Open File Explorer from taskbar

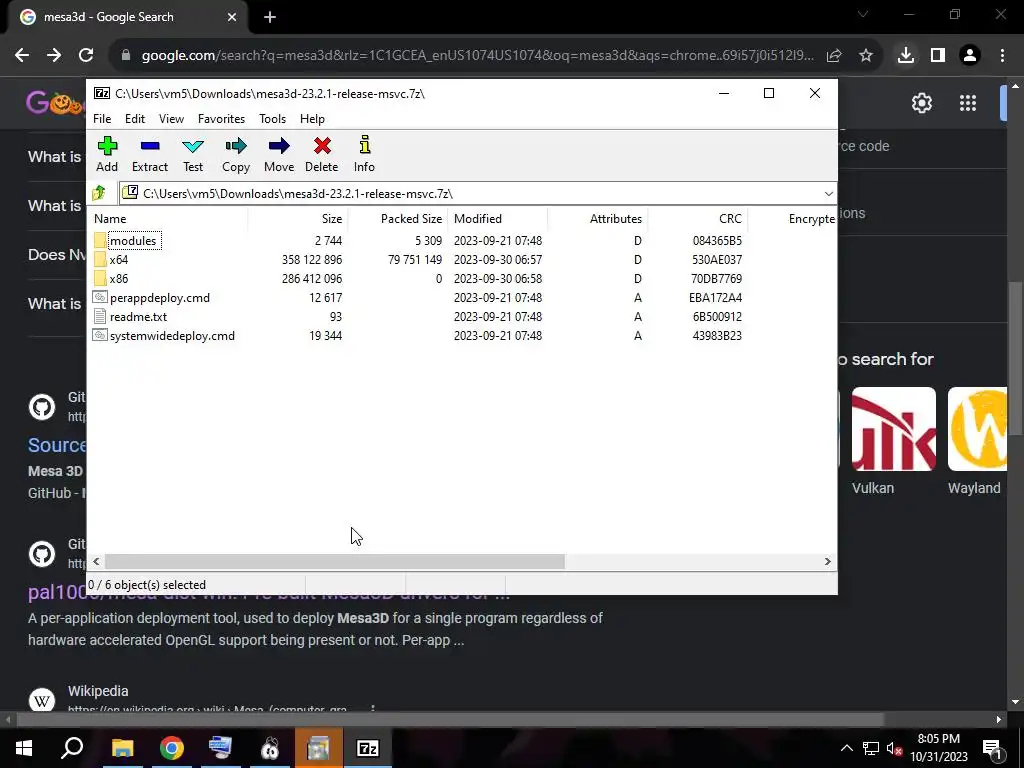pos(122,748)
